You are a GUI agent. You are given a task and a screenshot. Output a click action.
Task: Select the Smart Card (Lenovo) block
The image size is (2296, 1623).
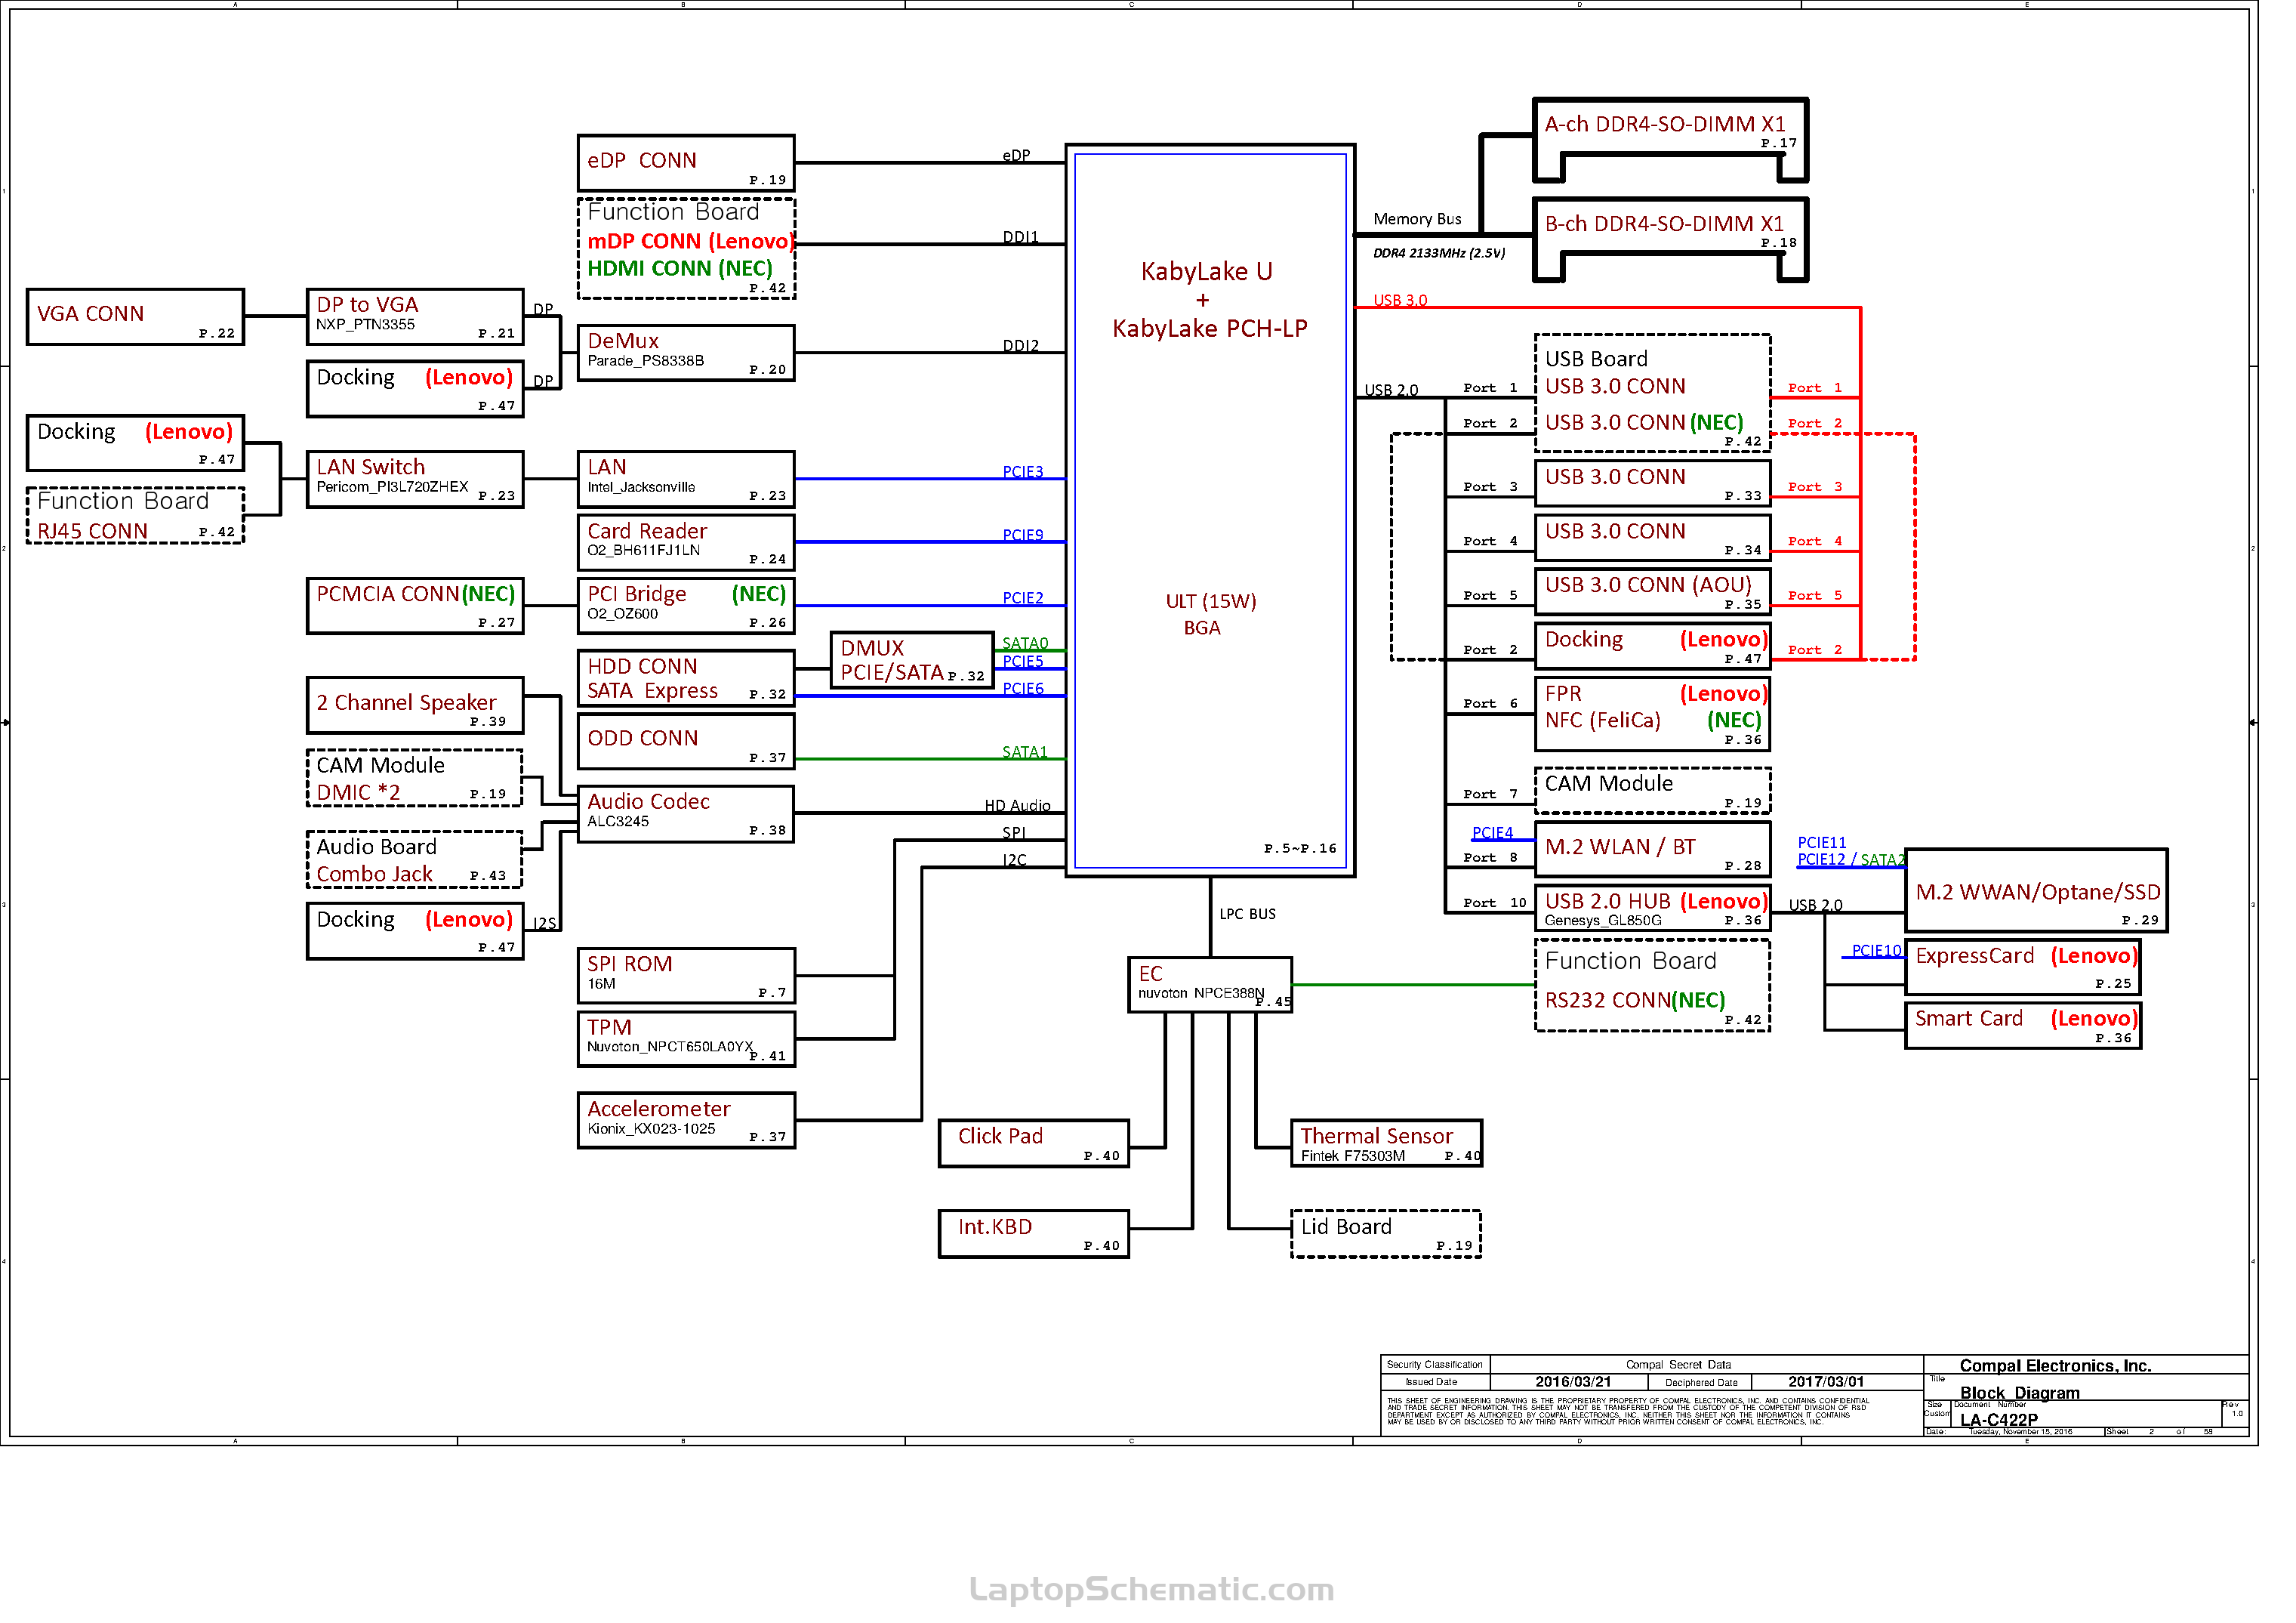point(2023,1026)
